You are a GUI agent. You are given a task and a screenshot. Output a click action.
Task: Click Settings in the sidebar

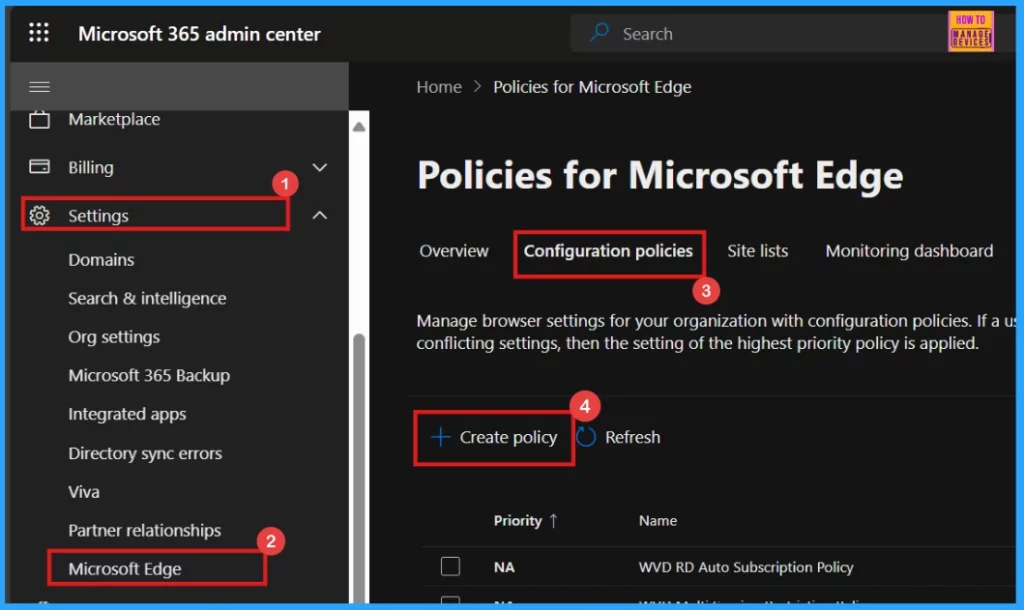[98, 216]
